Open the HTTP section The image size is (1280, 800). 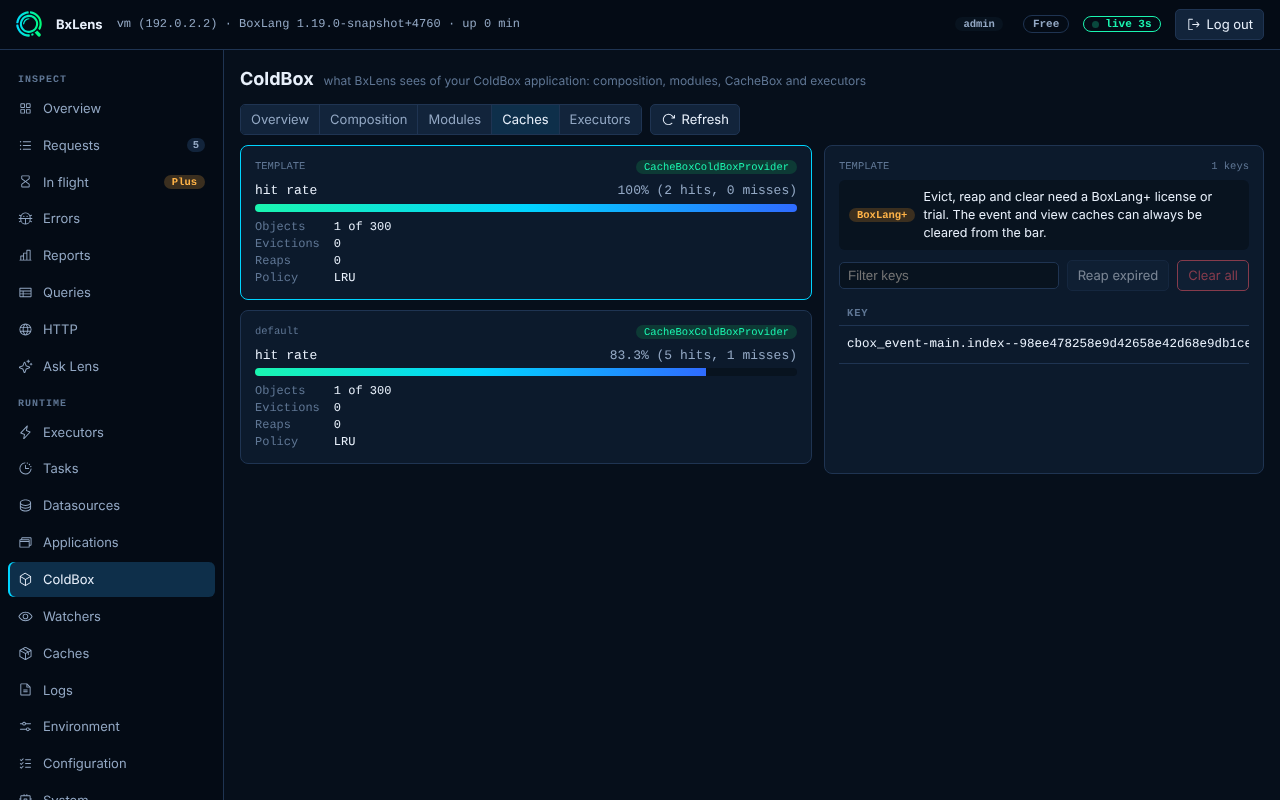[x=111, y=329]
